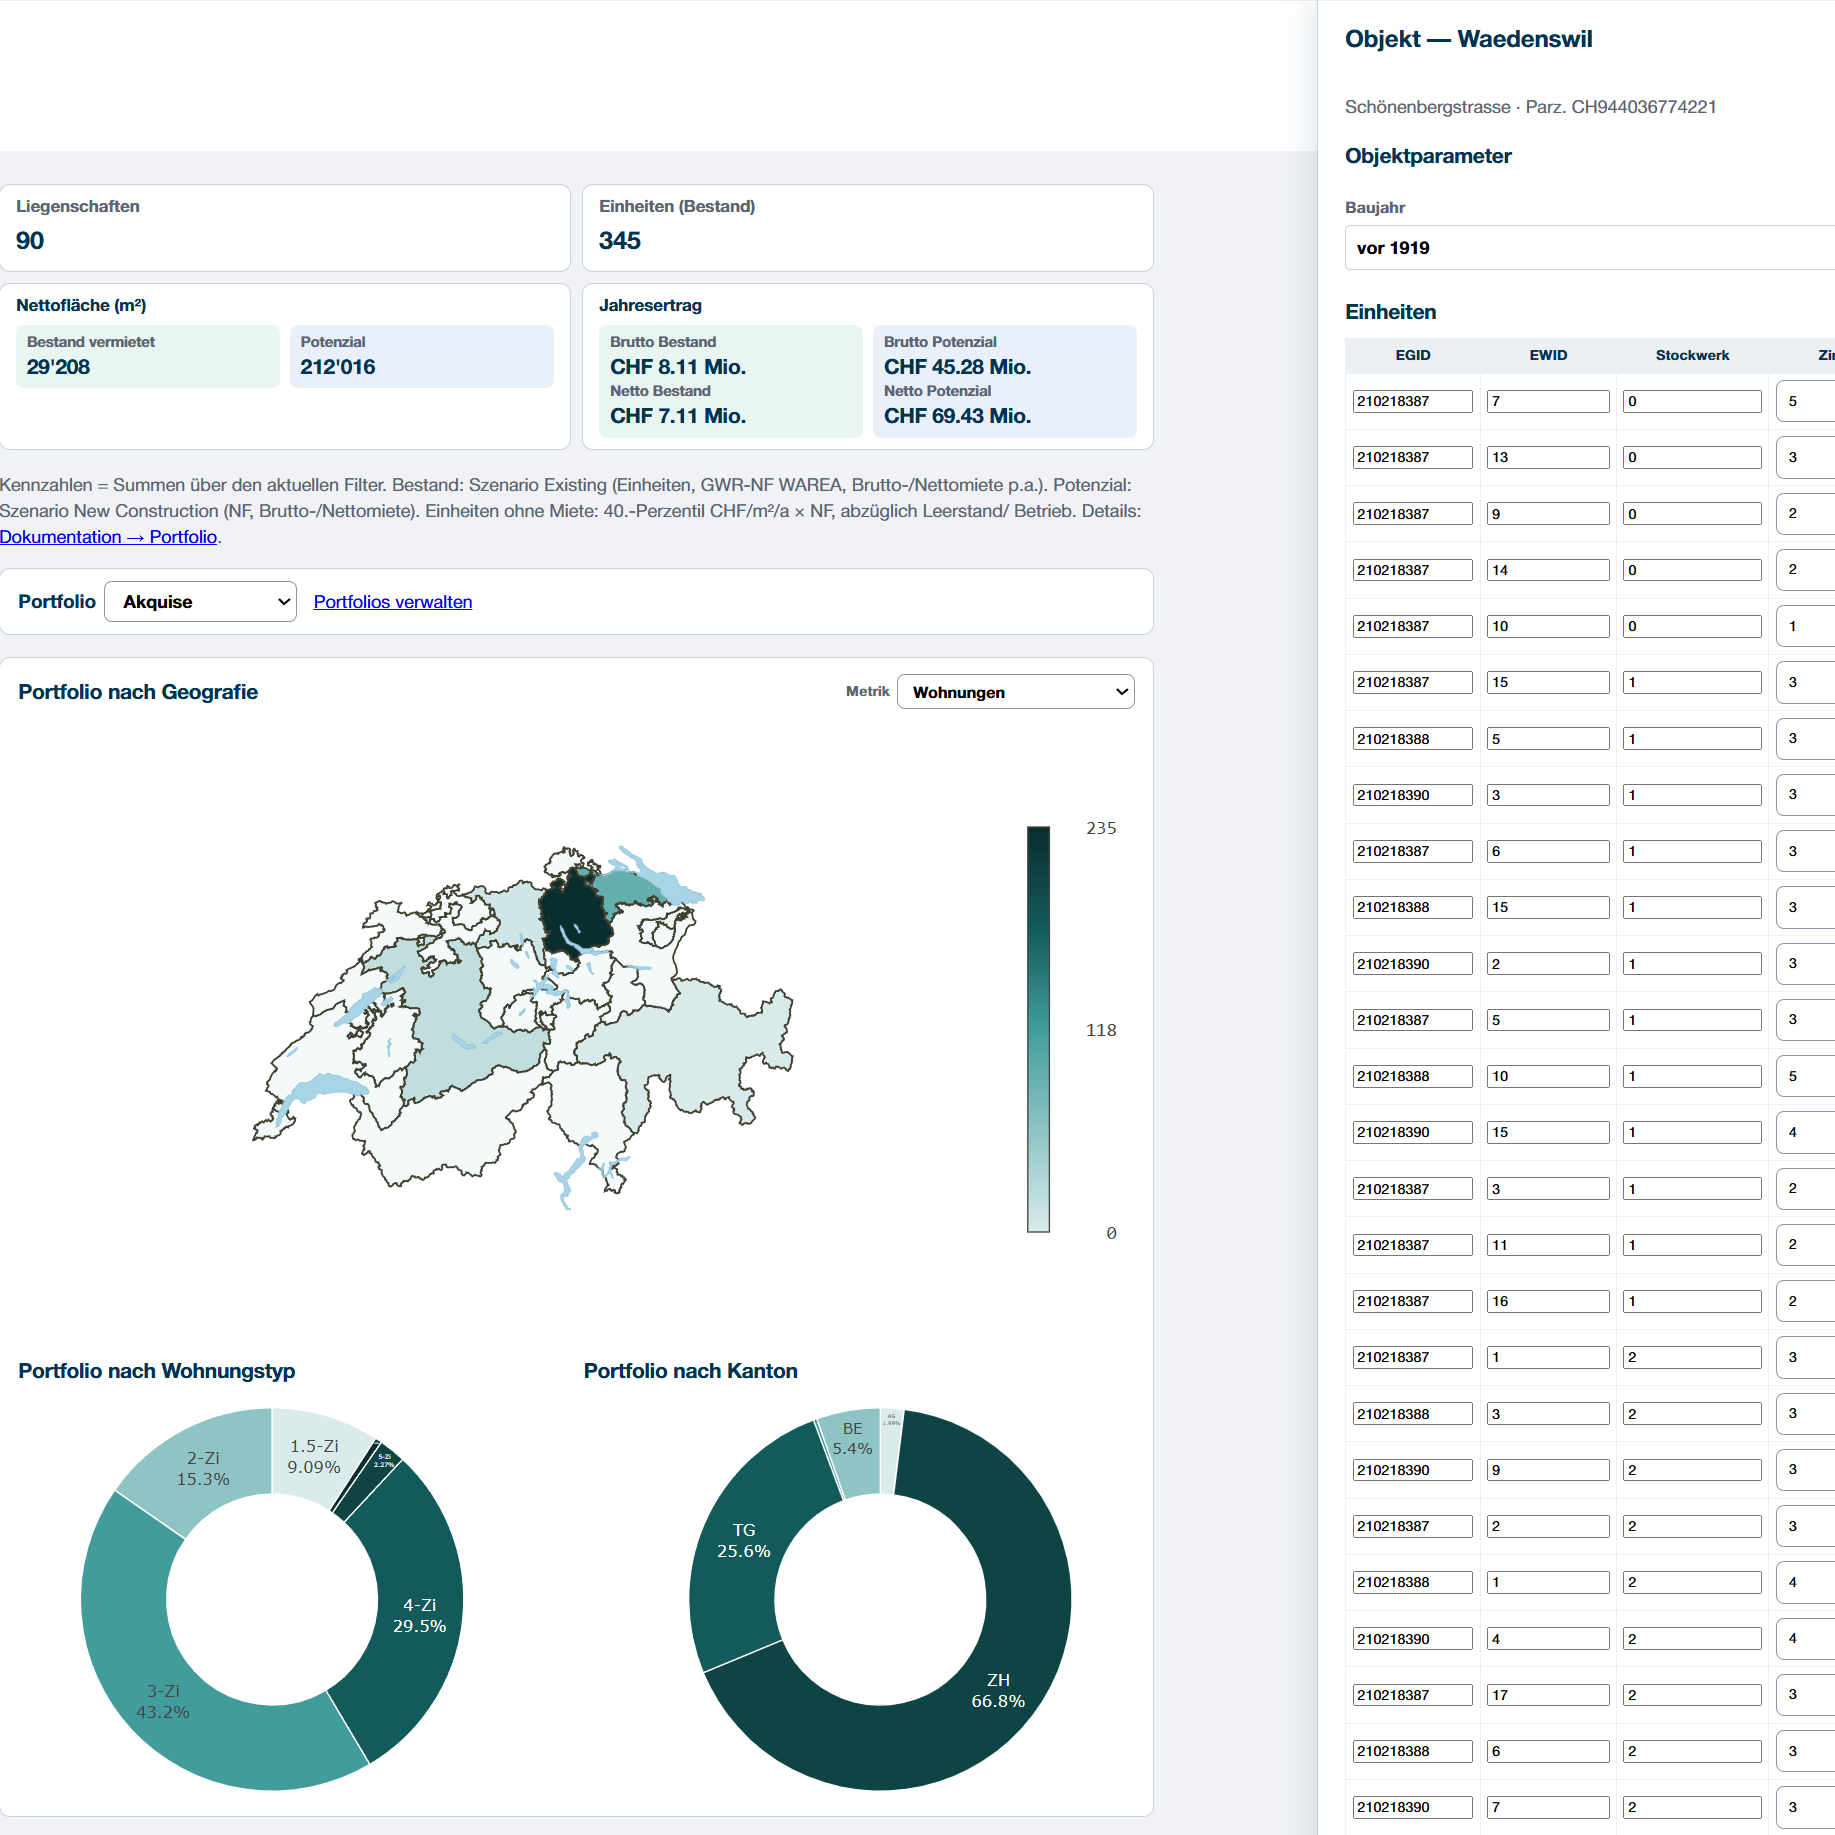
Task: Click the Netto Potenzial CHF 69.43 Mio. value
Action: 957,416
